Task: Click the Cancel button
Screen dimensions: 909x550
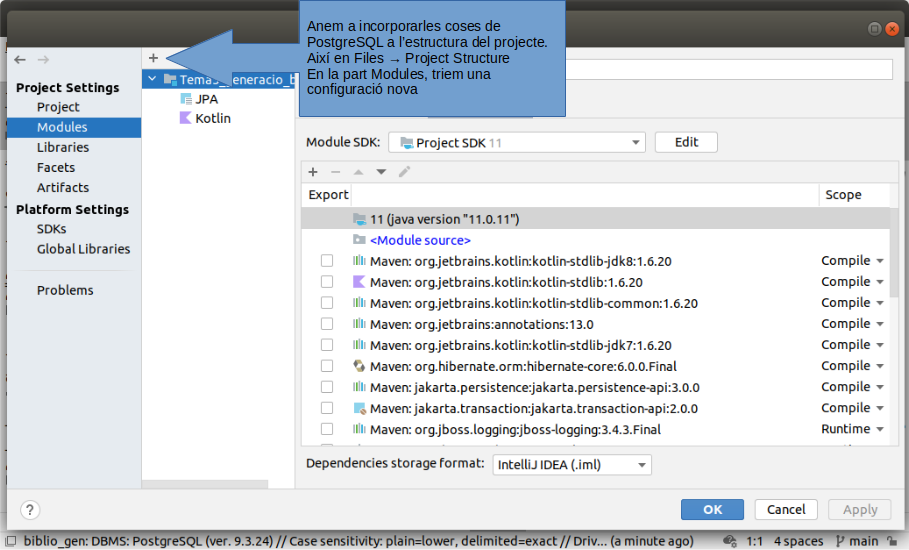Action: (786, 509)
